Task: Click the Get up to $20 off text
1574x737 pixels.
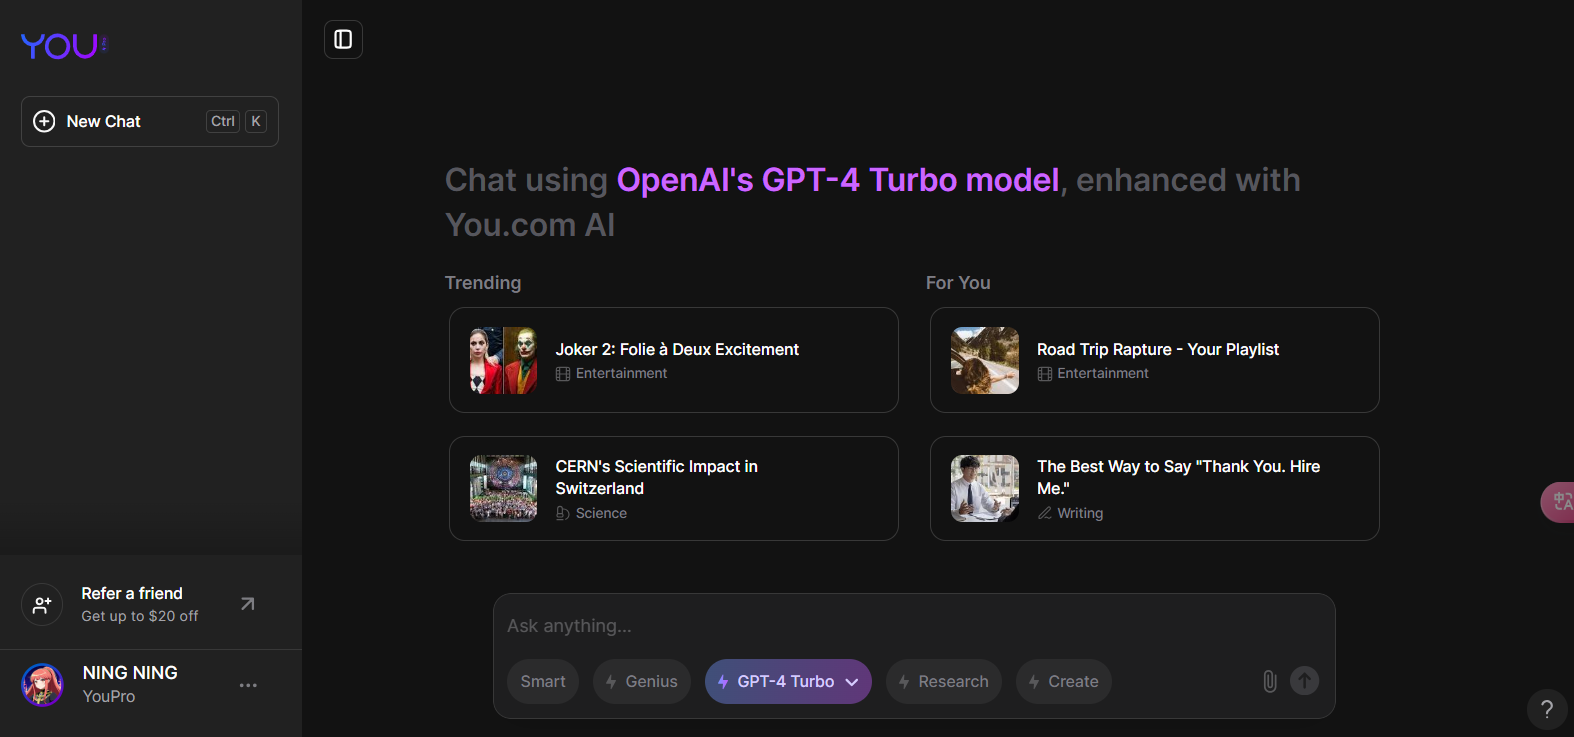Action: coord(140,616)
